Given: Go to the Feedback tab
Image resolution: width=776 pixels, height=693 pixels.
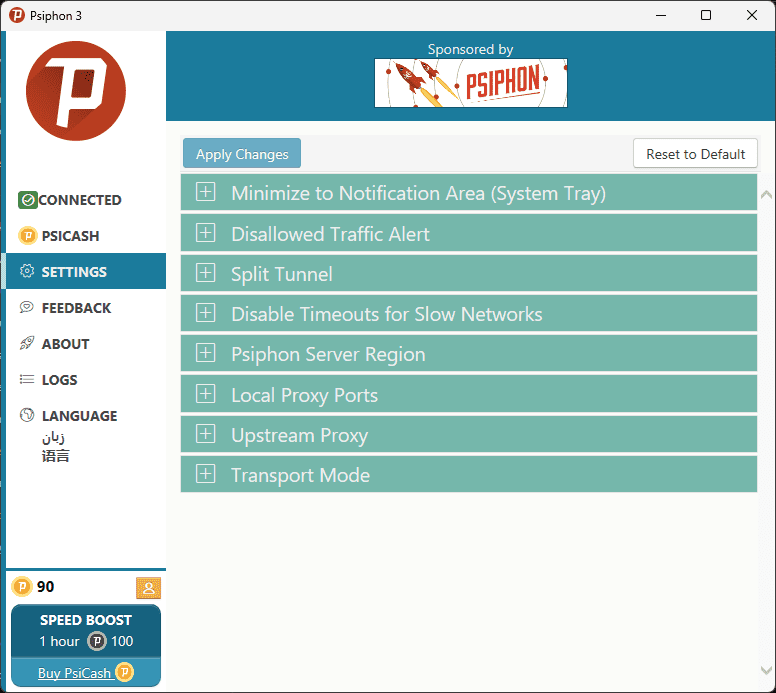Looking at the screenshot, I should coord(86,307).
